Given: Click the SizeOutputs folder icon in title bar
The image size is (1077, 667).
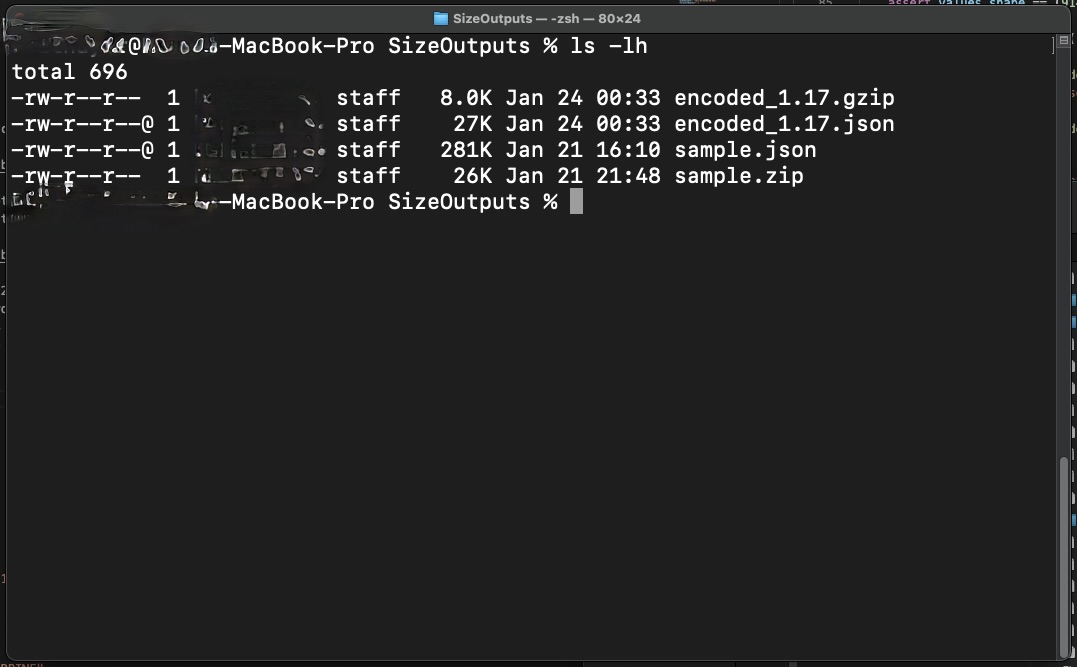Looking at the screenshot, I should pos(441,18).
